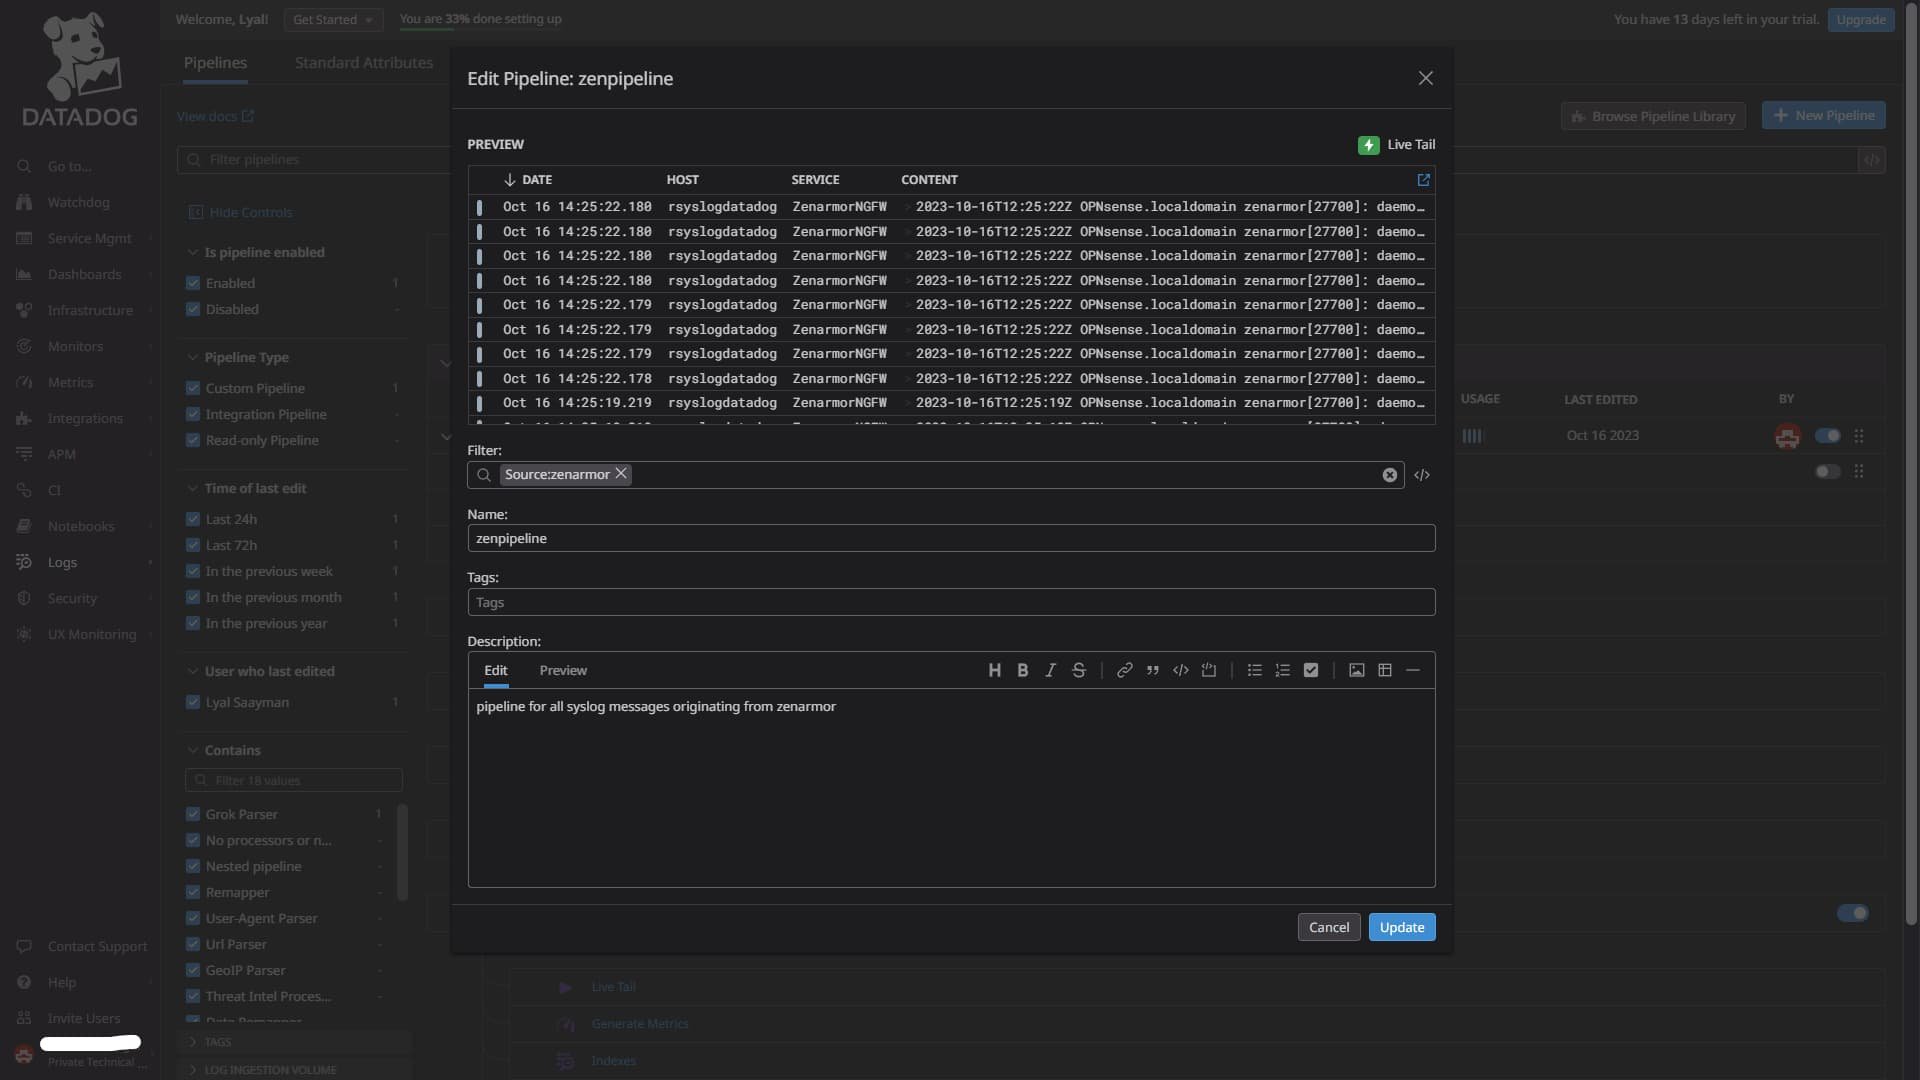This screenshot has height=1080, width=1920.
Task: Apply strikethrough formatting in description
Action: coord(1078,670)
